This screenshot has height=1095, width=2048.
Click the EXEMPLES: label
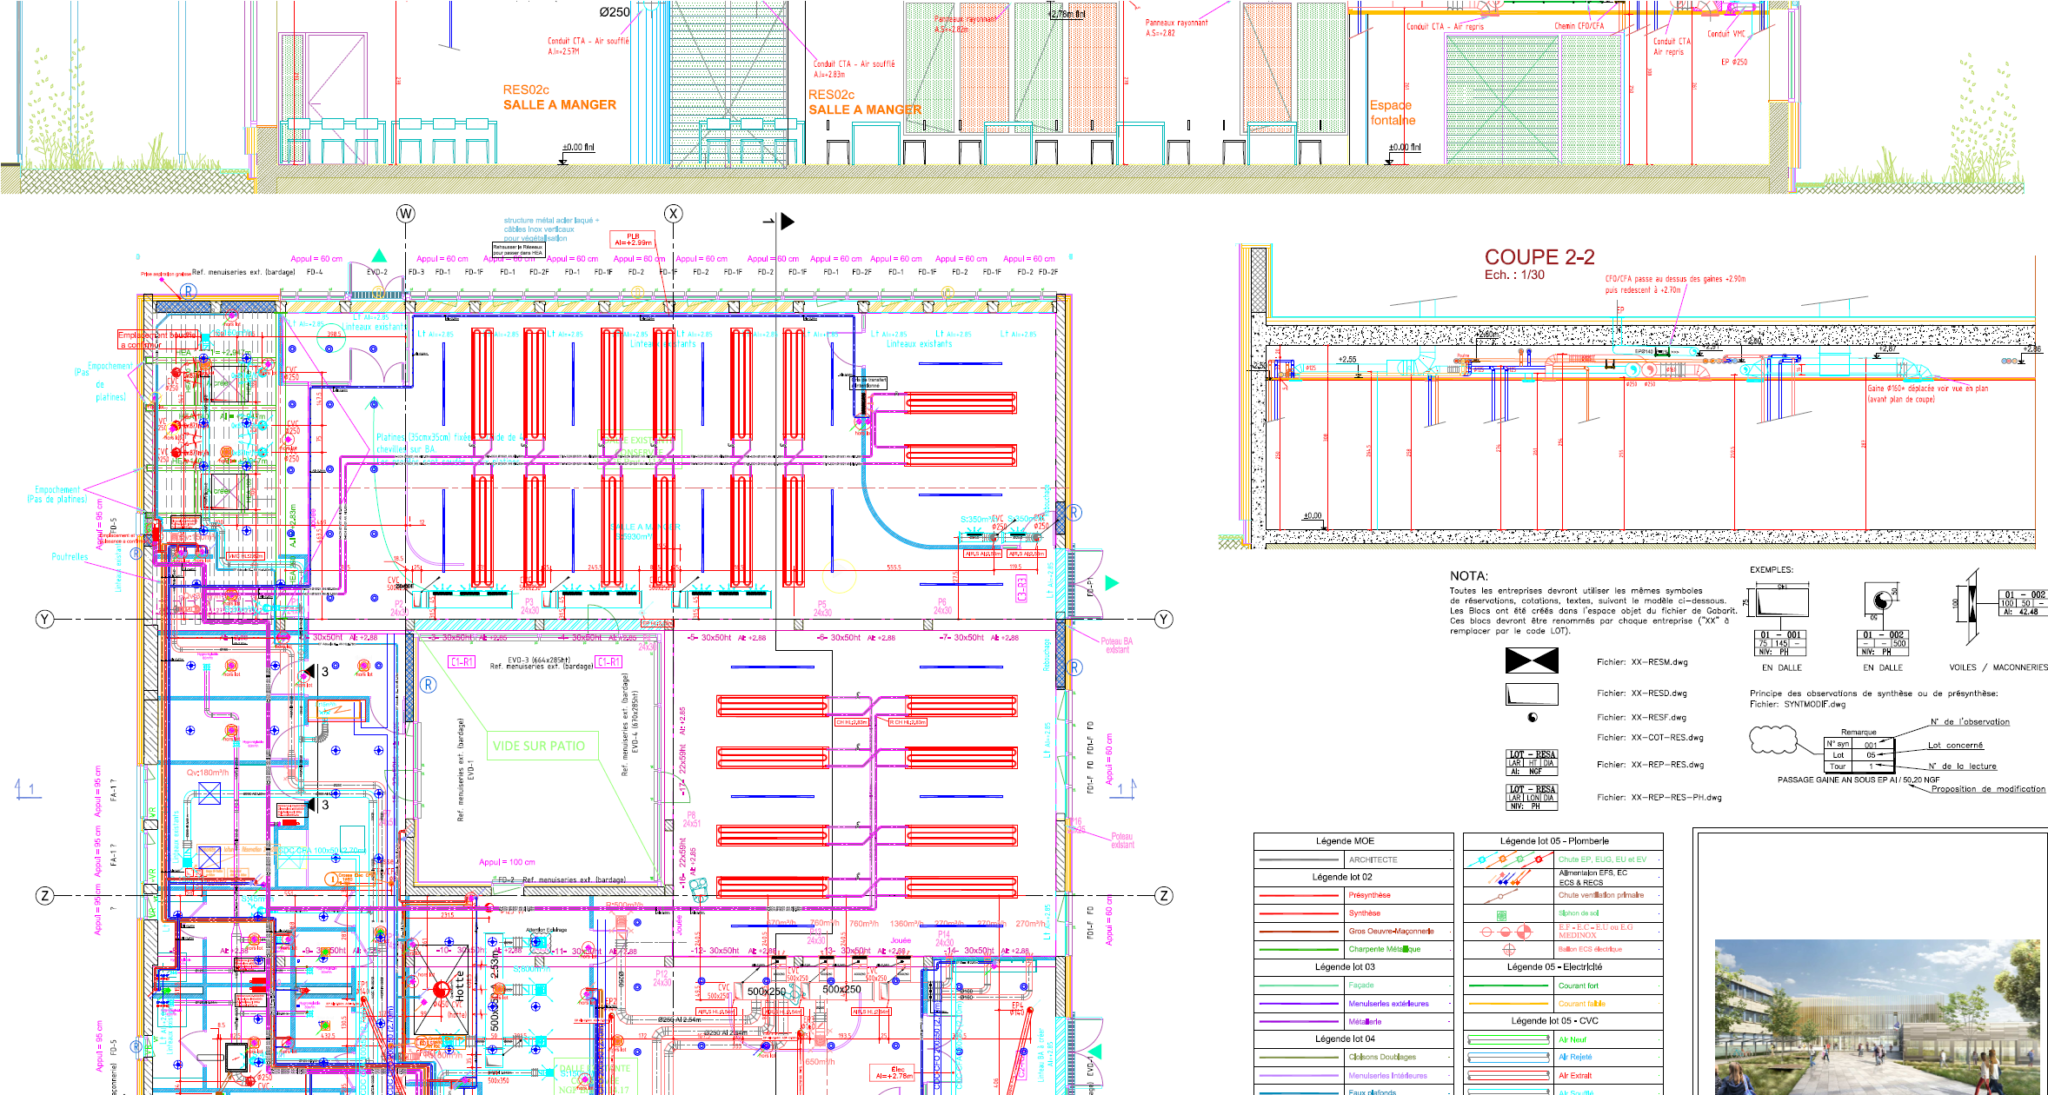tap(1771, 570)
